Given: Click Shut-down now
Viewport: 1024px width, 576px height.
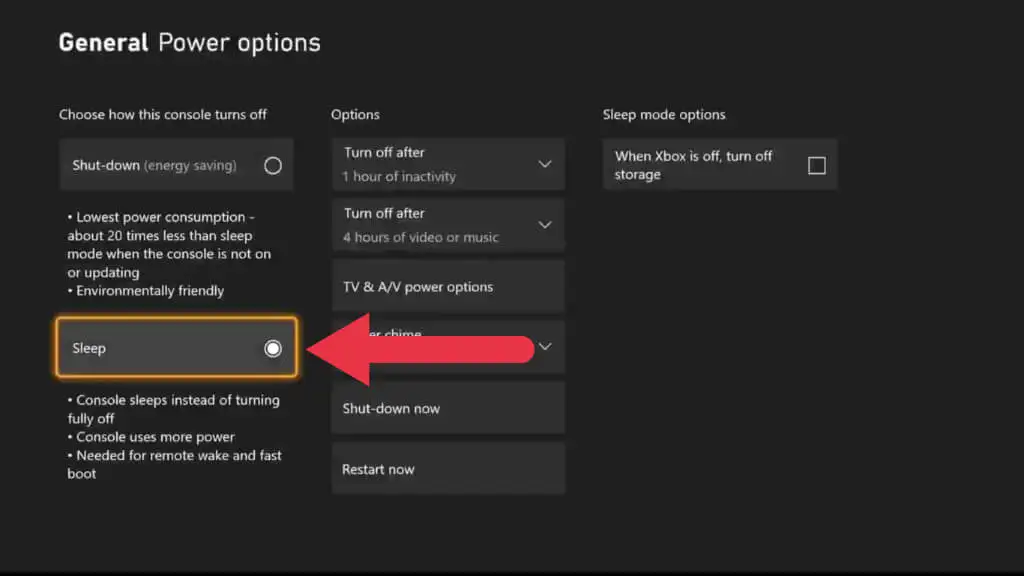Looking at the screenshot, I should tap(448, 408).
